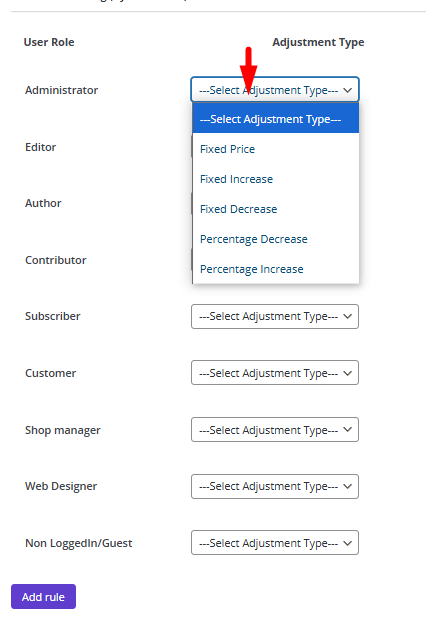Click the chevron arrow on the Customer dropdown
This screenshot has width=426, height=626.
tap(348, 373)
